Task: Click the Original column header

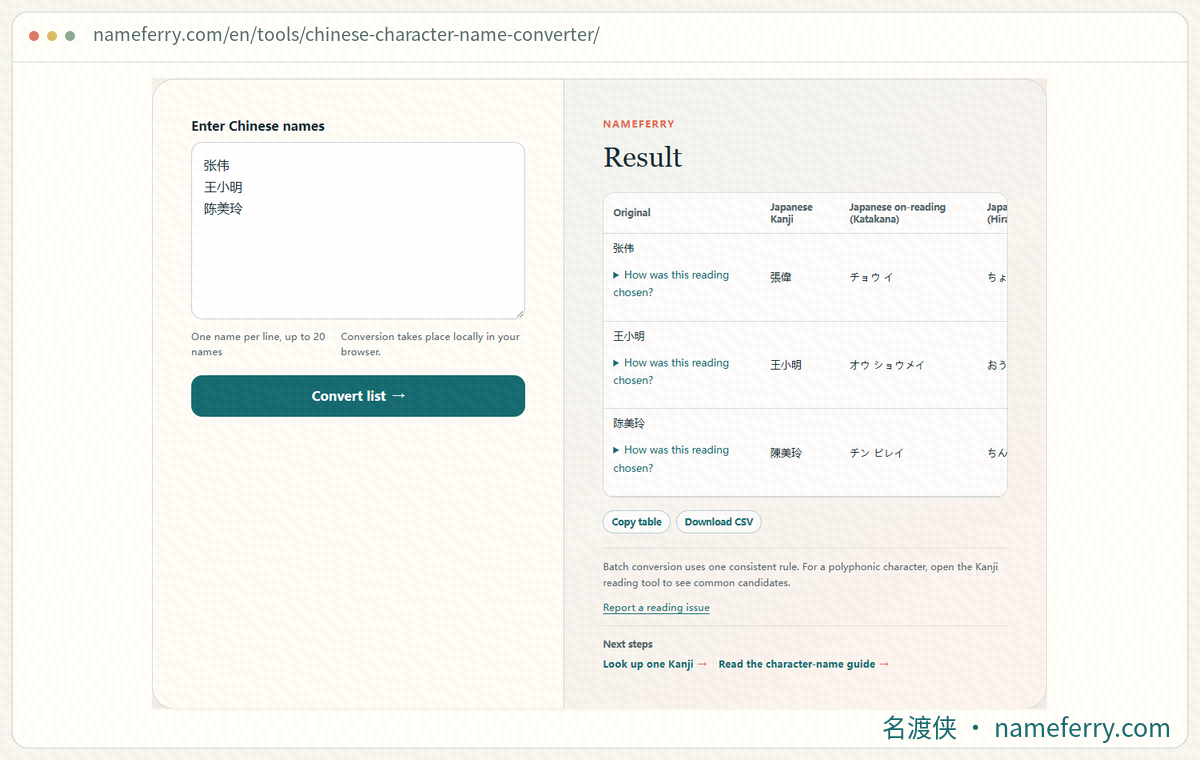Action: tap(632, 213)
